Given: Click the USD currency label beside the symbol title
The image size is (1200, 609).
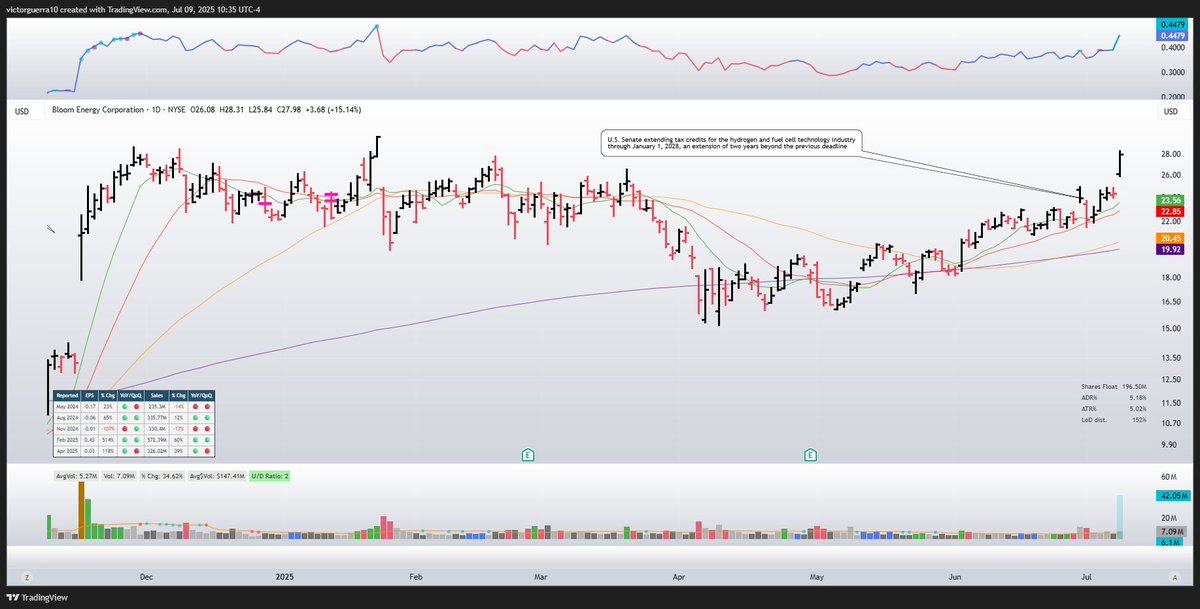Looking at the screenshot, I should point(22,111).
